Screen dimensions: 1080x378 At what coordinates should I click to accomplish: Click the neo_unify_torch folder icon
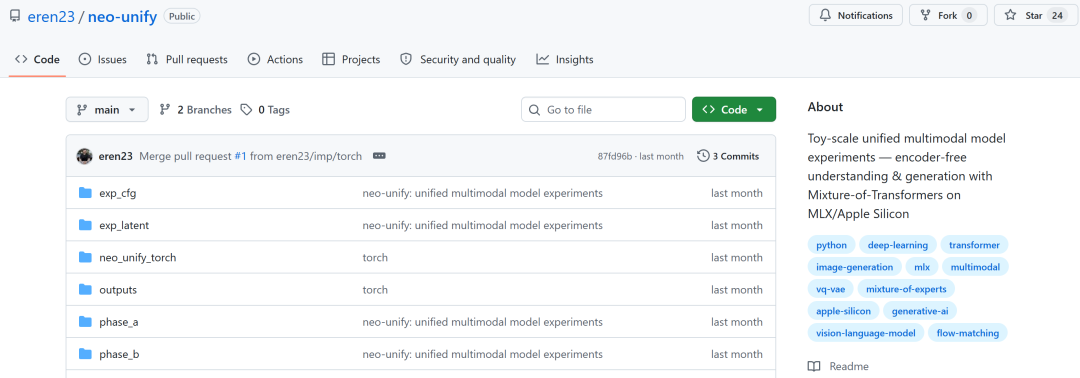pyautogui.click(x=85, y=258)
